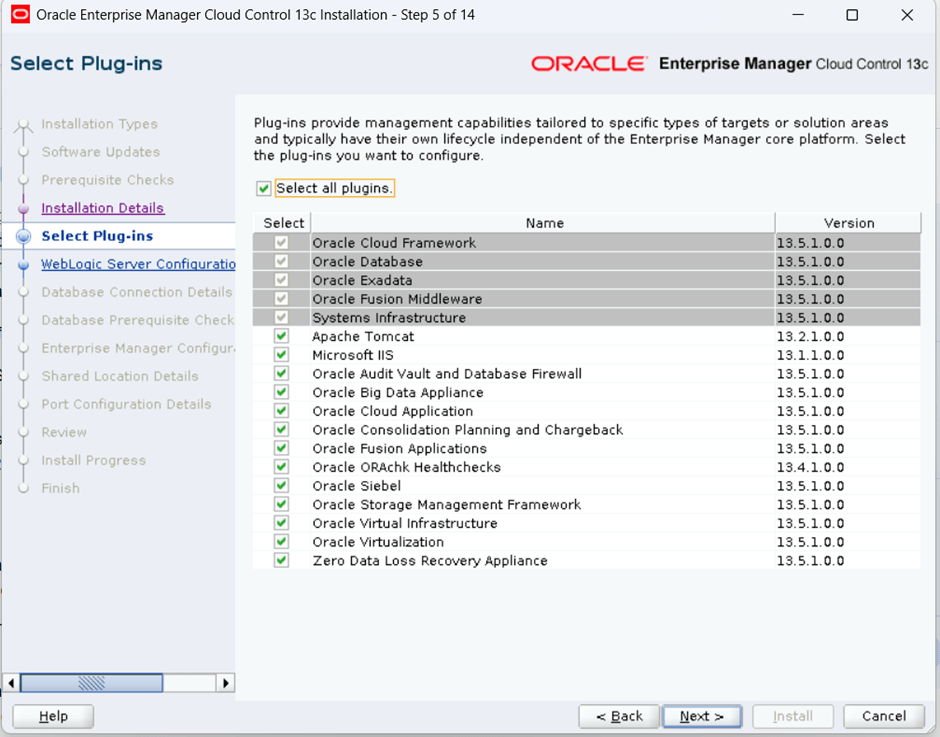Click the Installation Details step bullet icon
Viewport: 940px width, 737px height.
23,209
